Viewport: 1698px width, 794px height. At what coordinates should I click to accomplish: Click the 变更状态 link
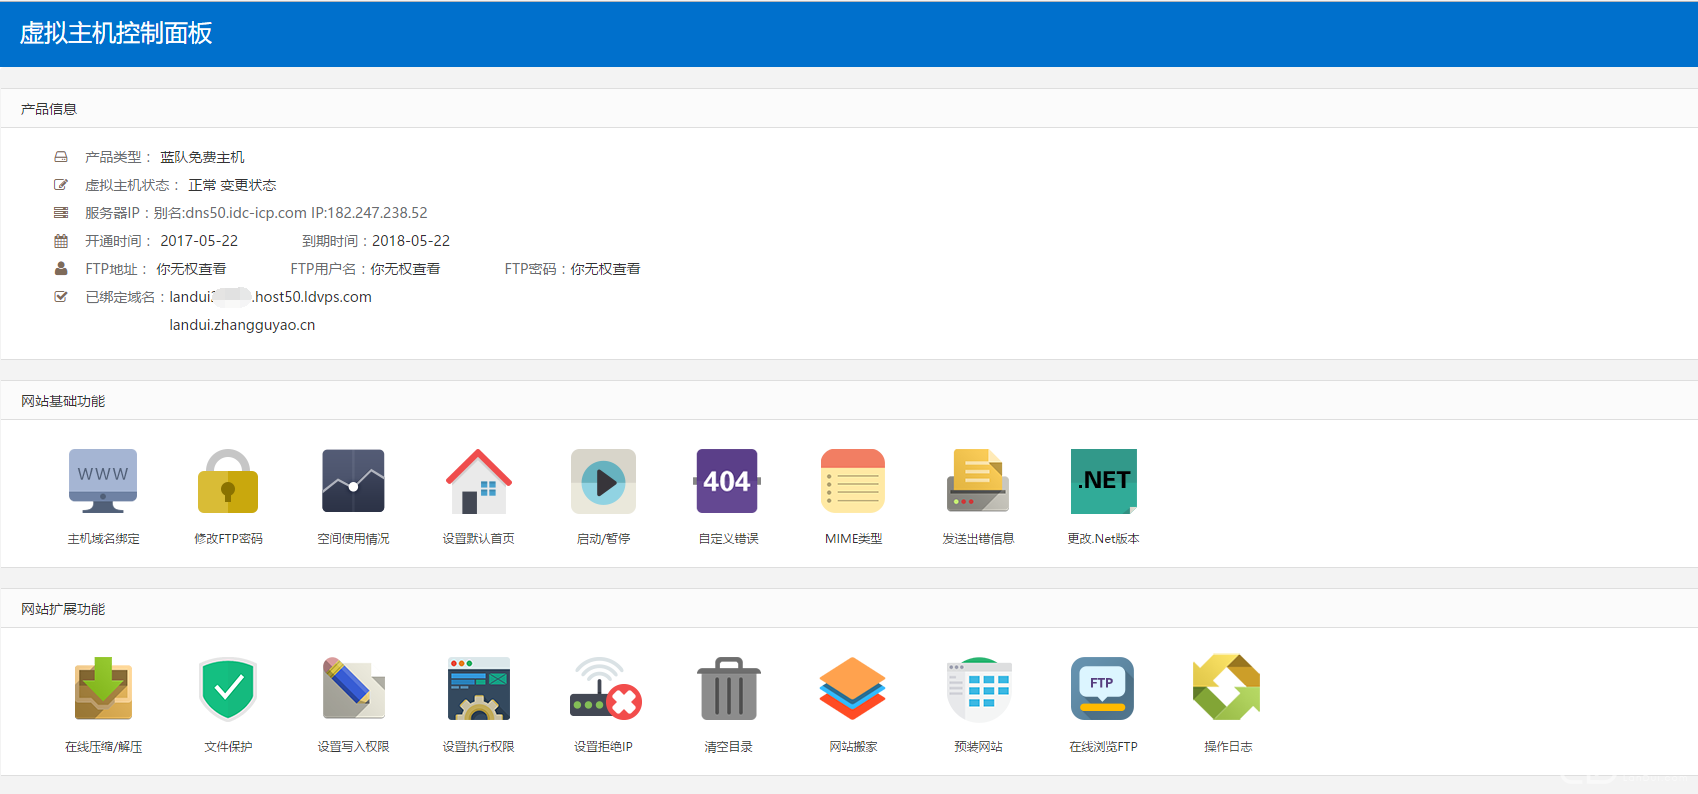click(248, 185)
